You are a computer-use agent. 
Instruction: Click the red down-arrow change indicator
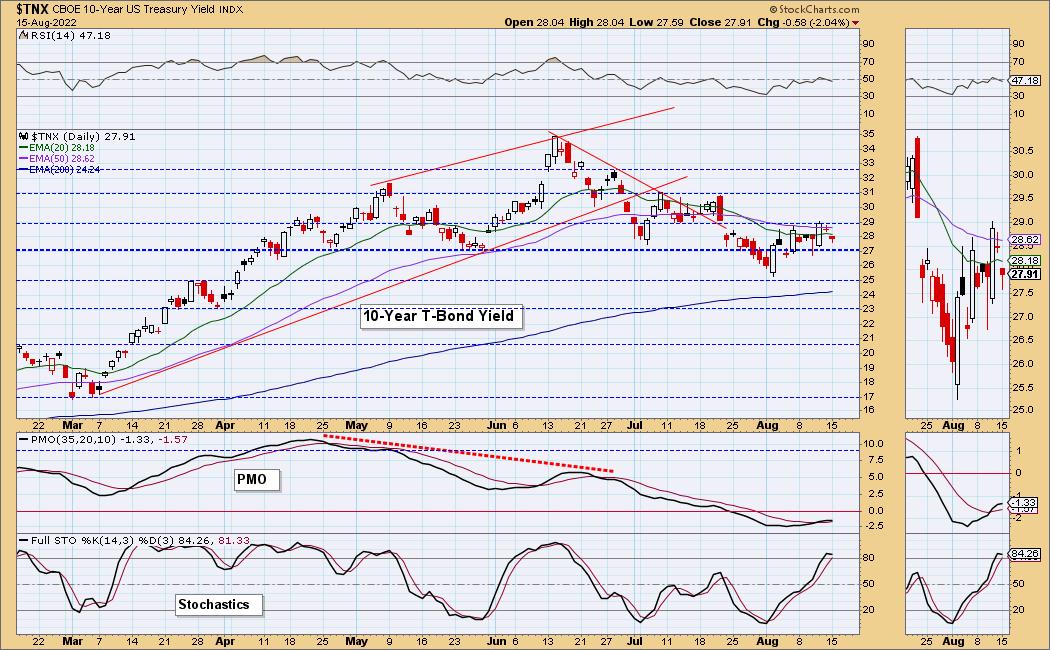click(855, 23)
